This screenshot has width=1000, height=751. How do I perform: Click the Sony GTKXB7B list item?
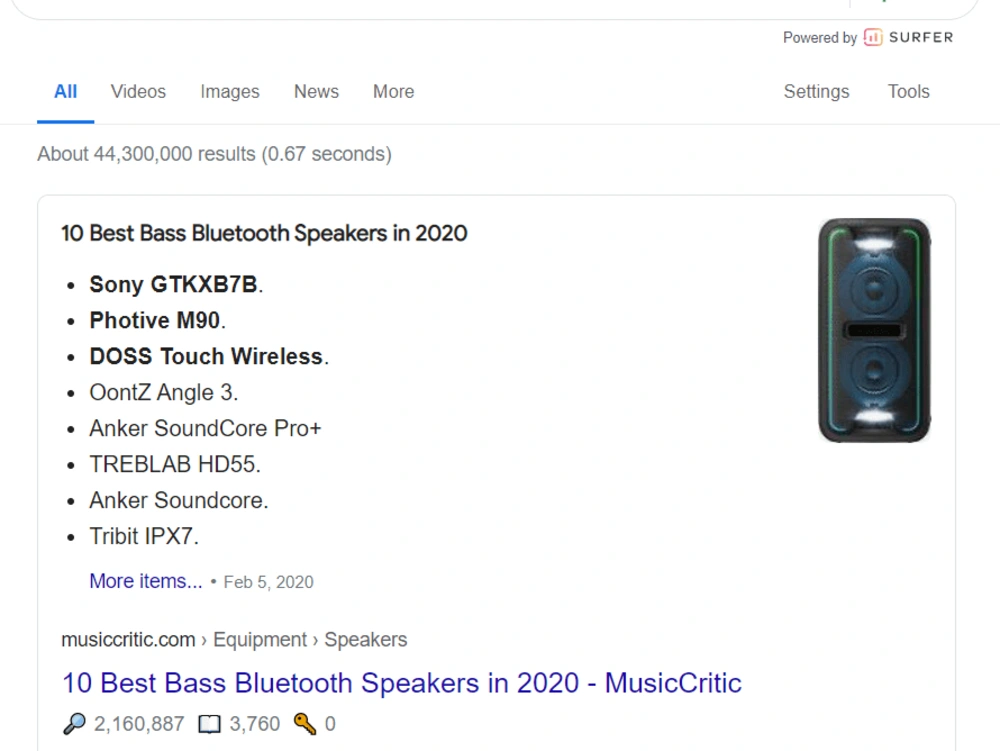click(x=176, y=284)
